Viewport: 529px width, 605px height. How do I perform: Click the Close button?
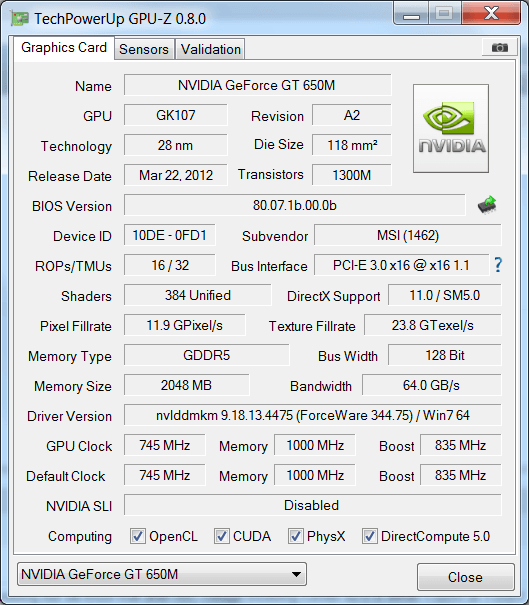(x=466, y=577)
